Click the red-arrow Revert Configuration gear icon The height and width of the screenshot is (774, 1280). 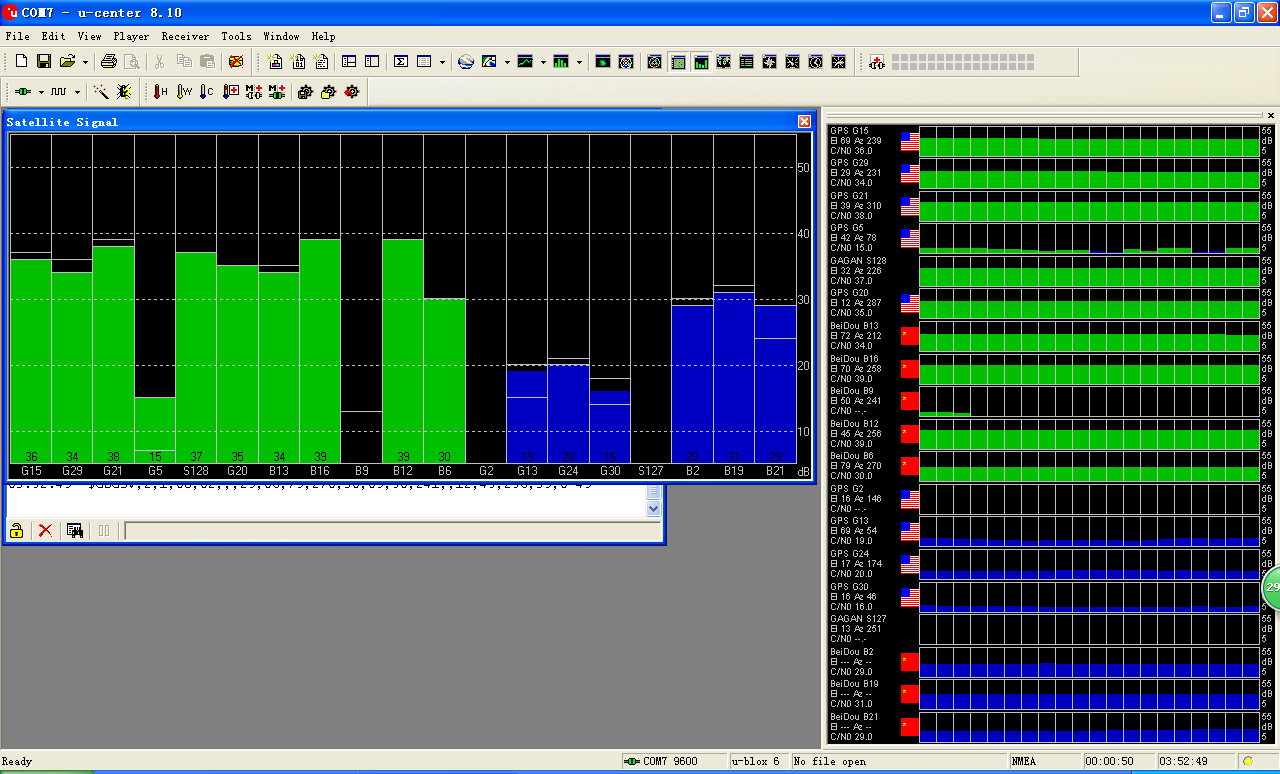(x=351, y=92)
